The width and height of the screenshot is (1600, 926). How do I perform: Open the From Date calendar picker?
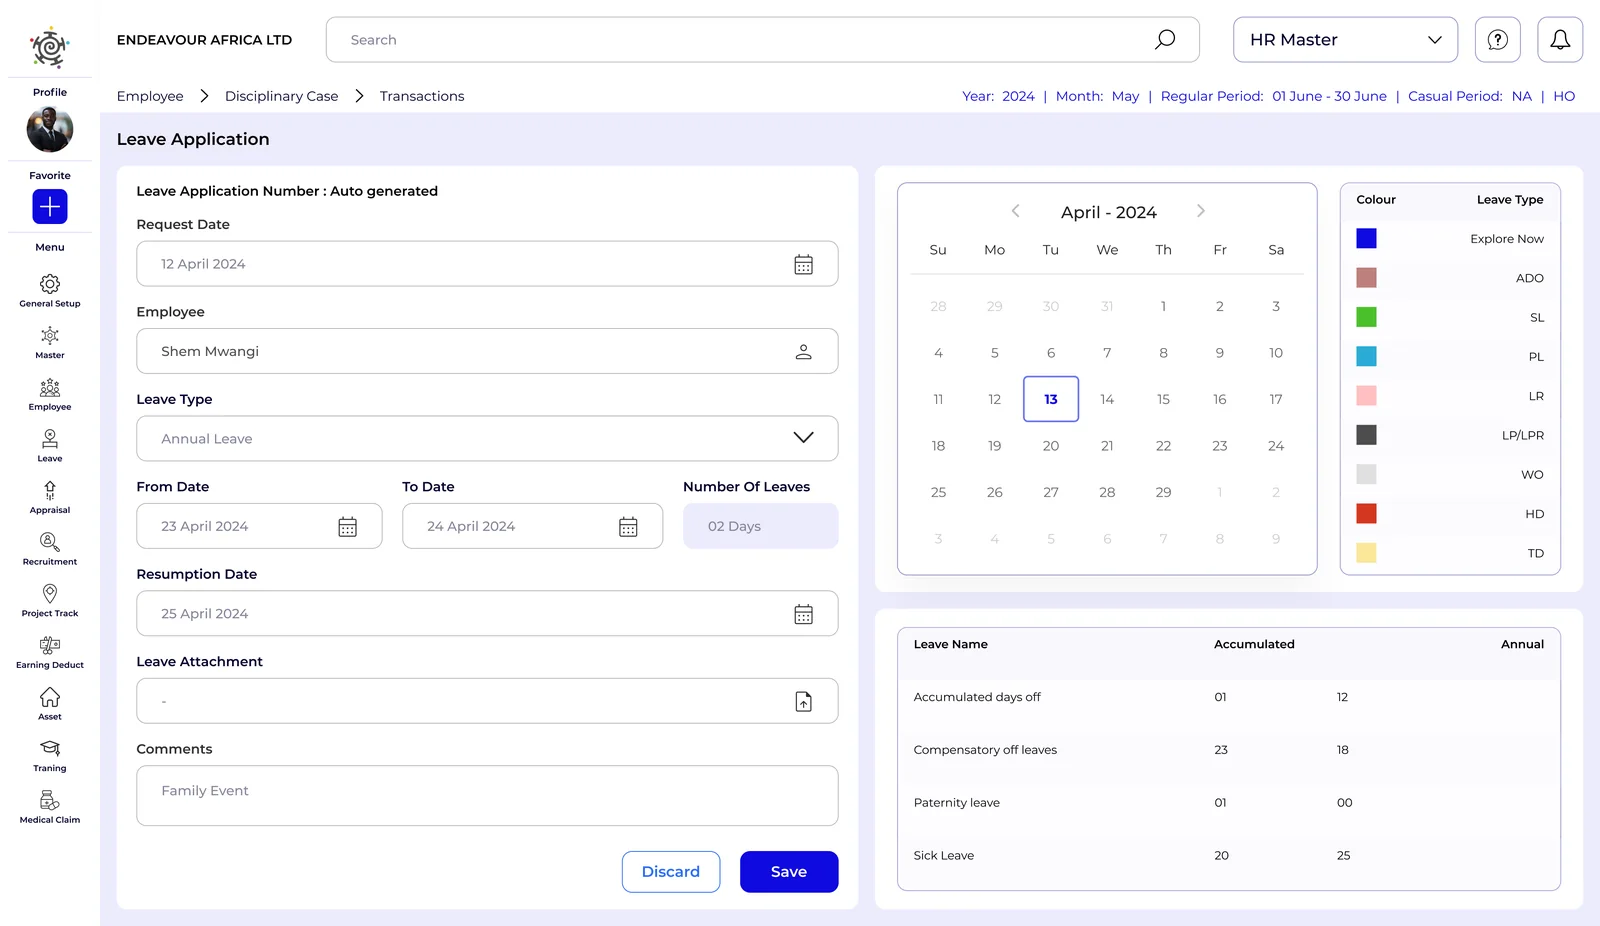pyautogui.click(x=347, y=527)
